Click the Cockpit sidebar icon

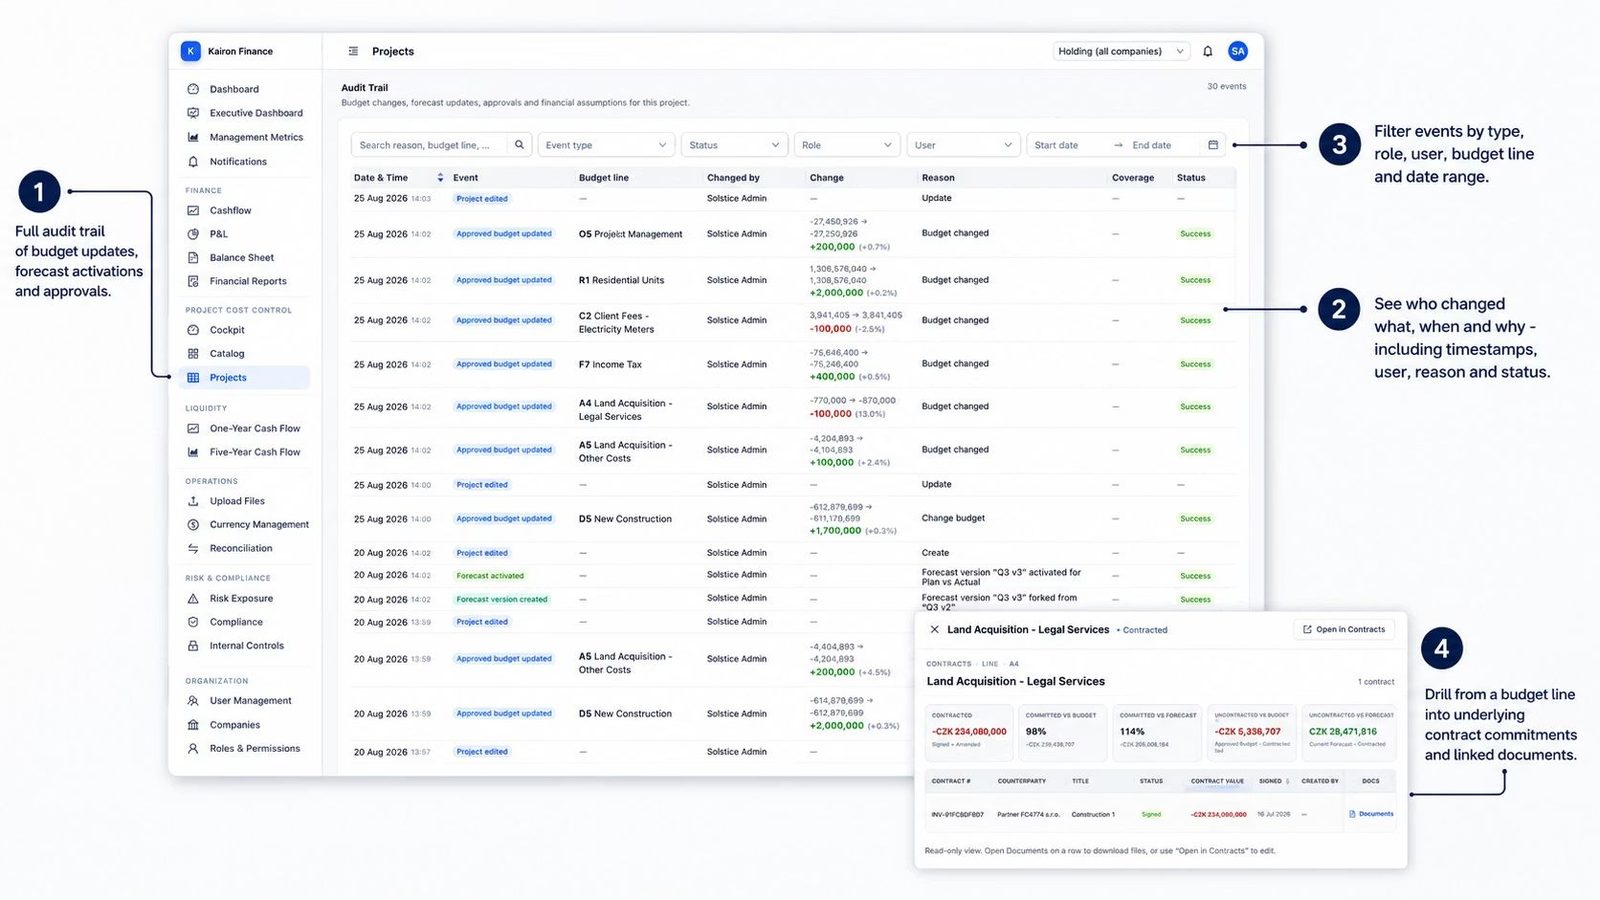coord(193,330)
